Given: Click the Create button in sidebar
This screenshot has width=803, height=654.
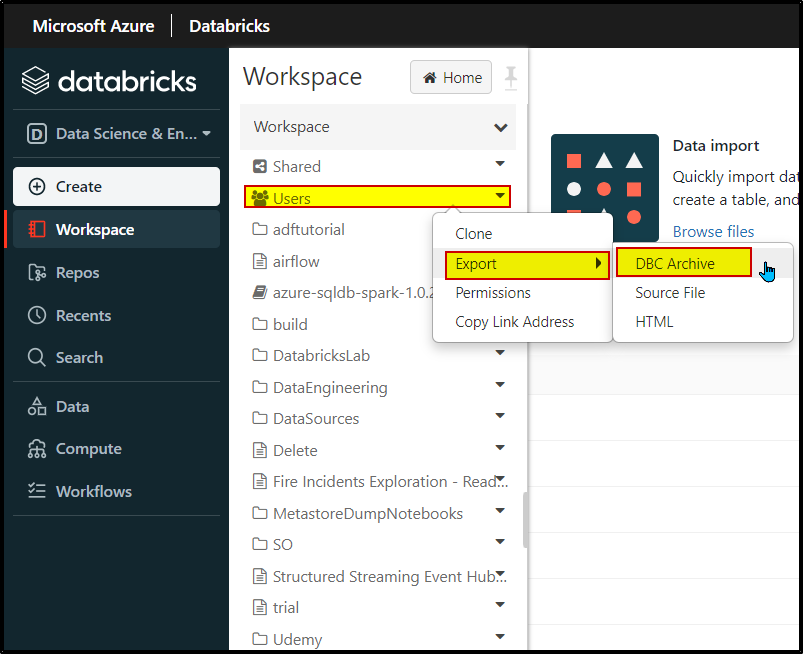Looking at the screenshot, I should (x=116, y=186).
